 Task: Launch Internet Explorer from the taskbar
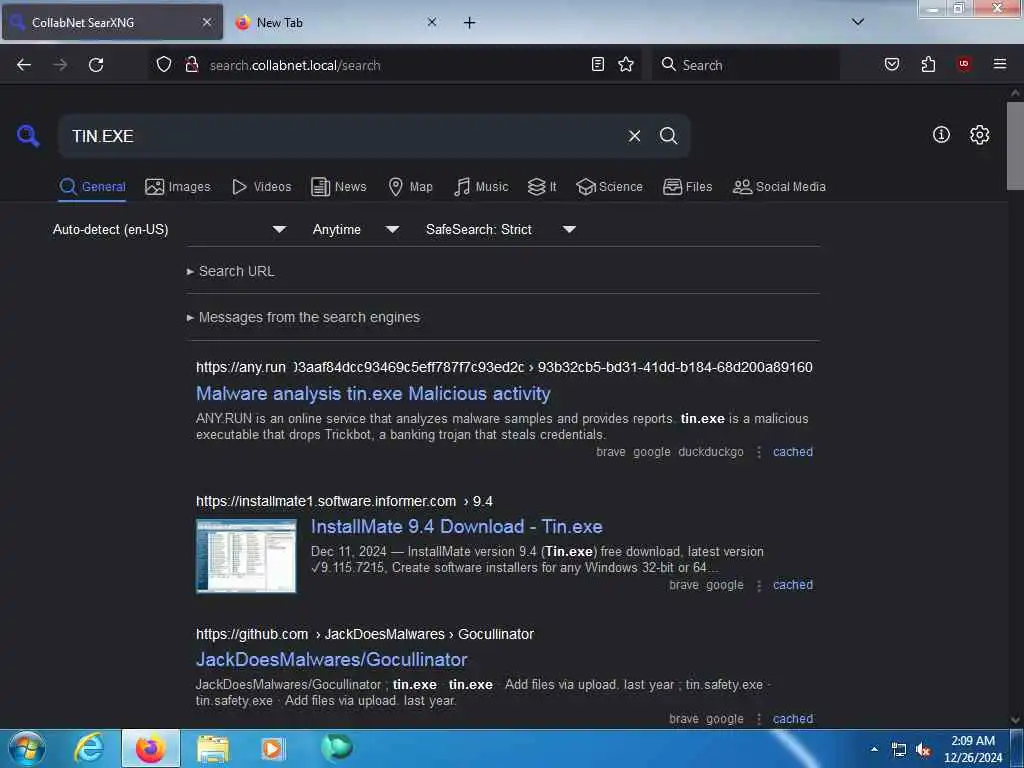[x=89, y=748]
